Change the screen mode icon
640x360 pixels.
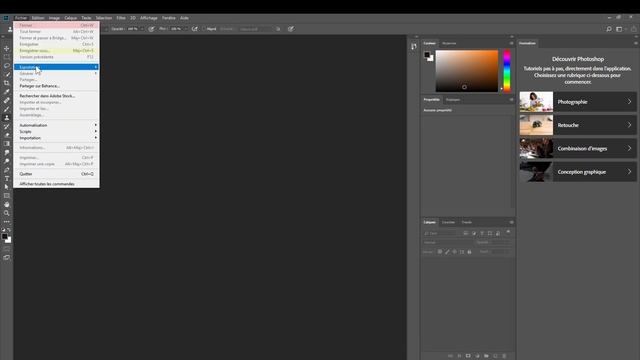pyautogui.click(x=7, y=258)
